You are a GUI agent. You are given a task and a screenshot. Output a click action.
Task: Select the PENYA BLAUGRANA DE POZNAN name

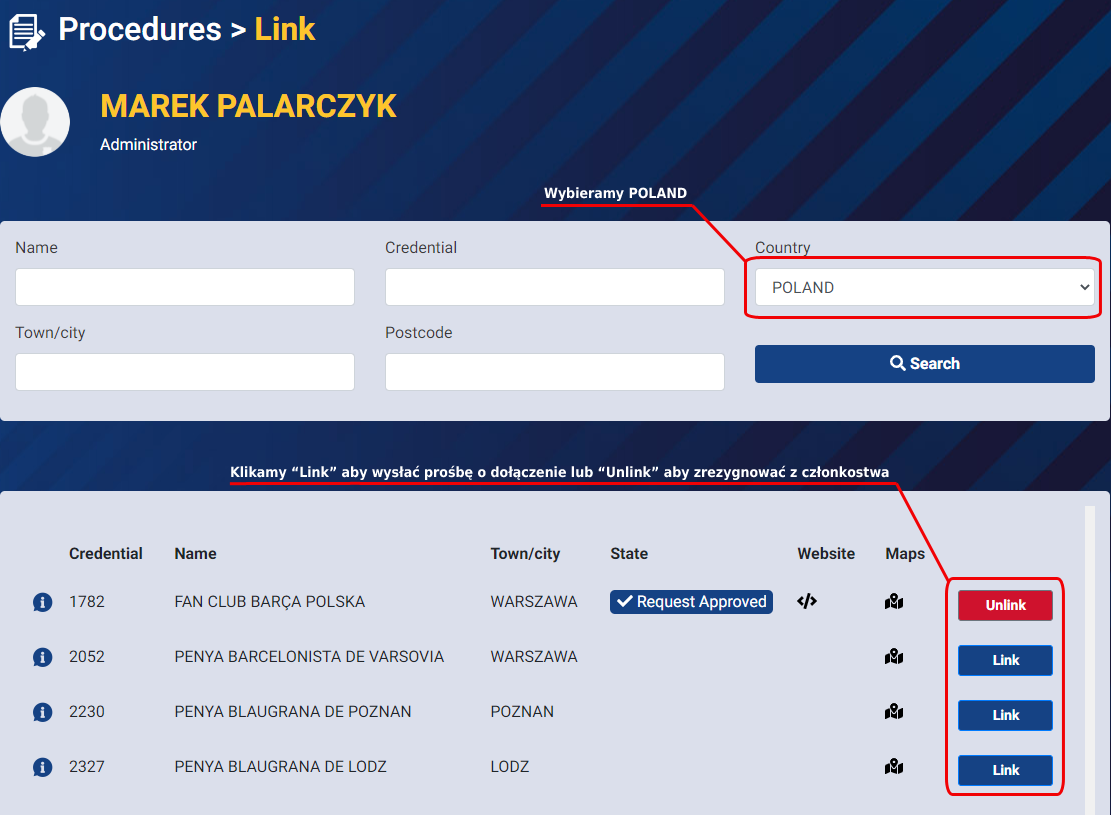tap(293, 712)
